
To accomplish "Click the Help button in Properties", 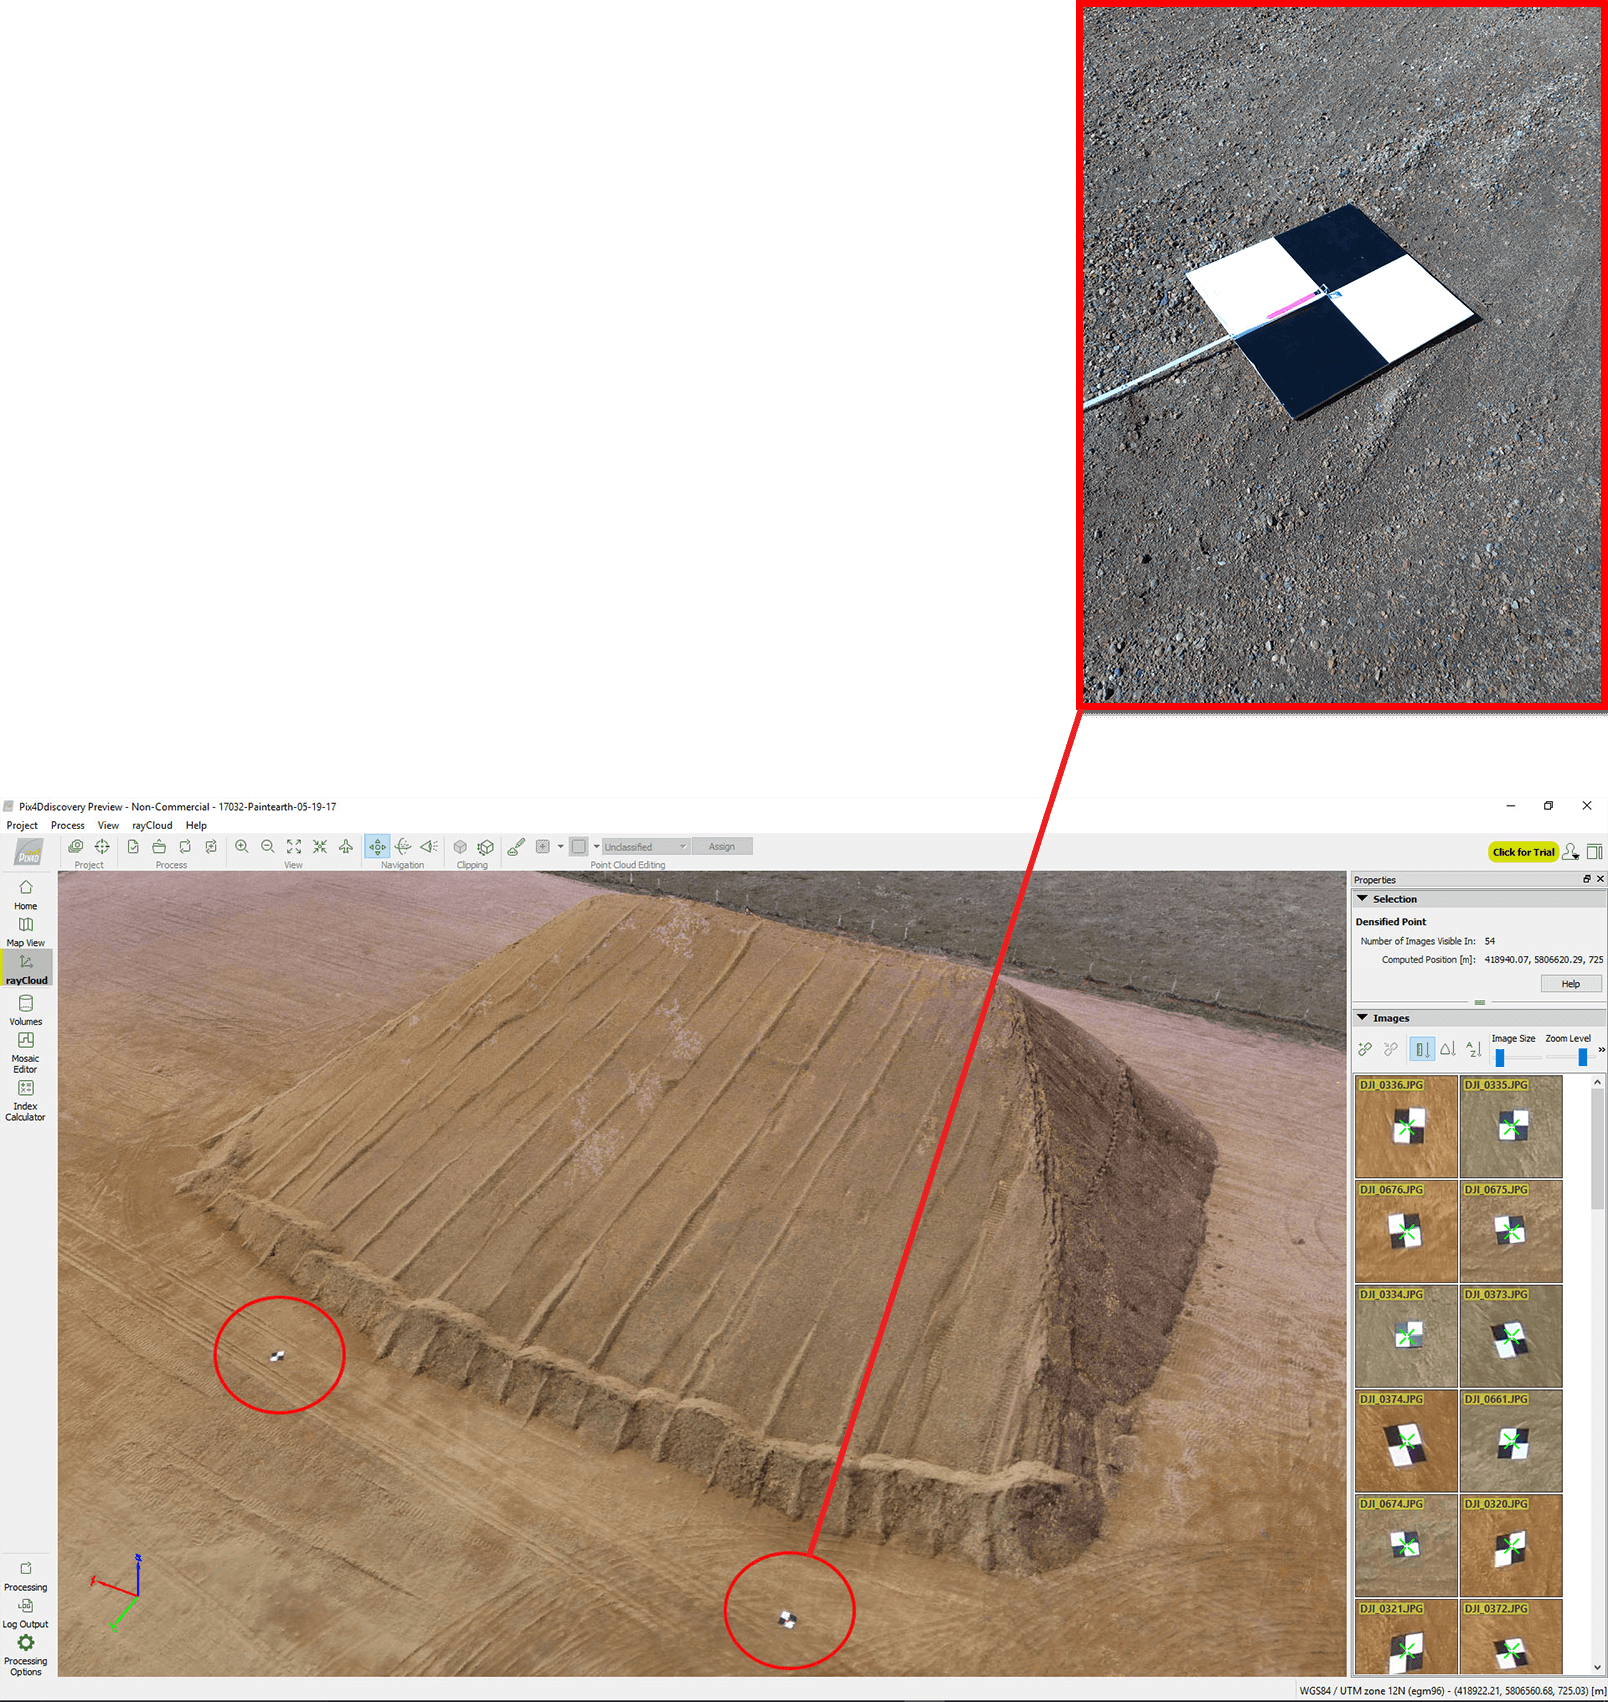I will 1570,984.
